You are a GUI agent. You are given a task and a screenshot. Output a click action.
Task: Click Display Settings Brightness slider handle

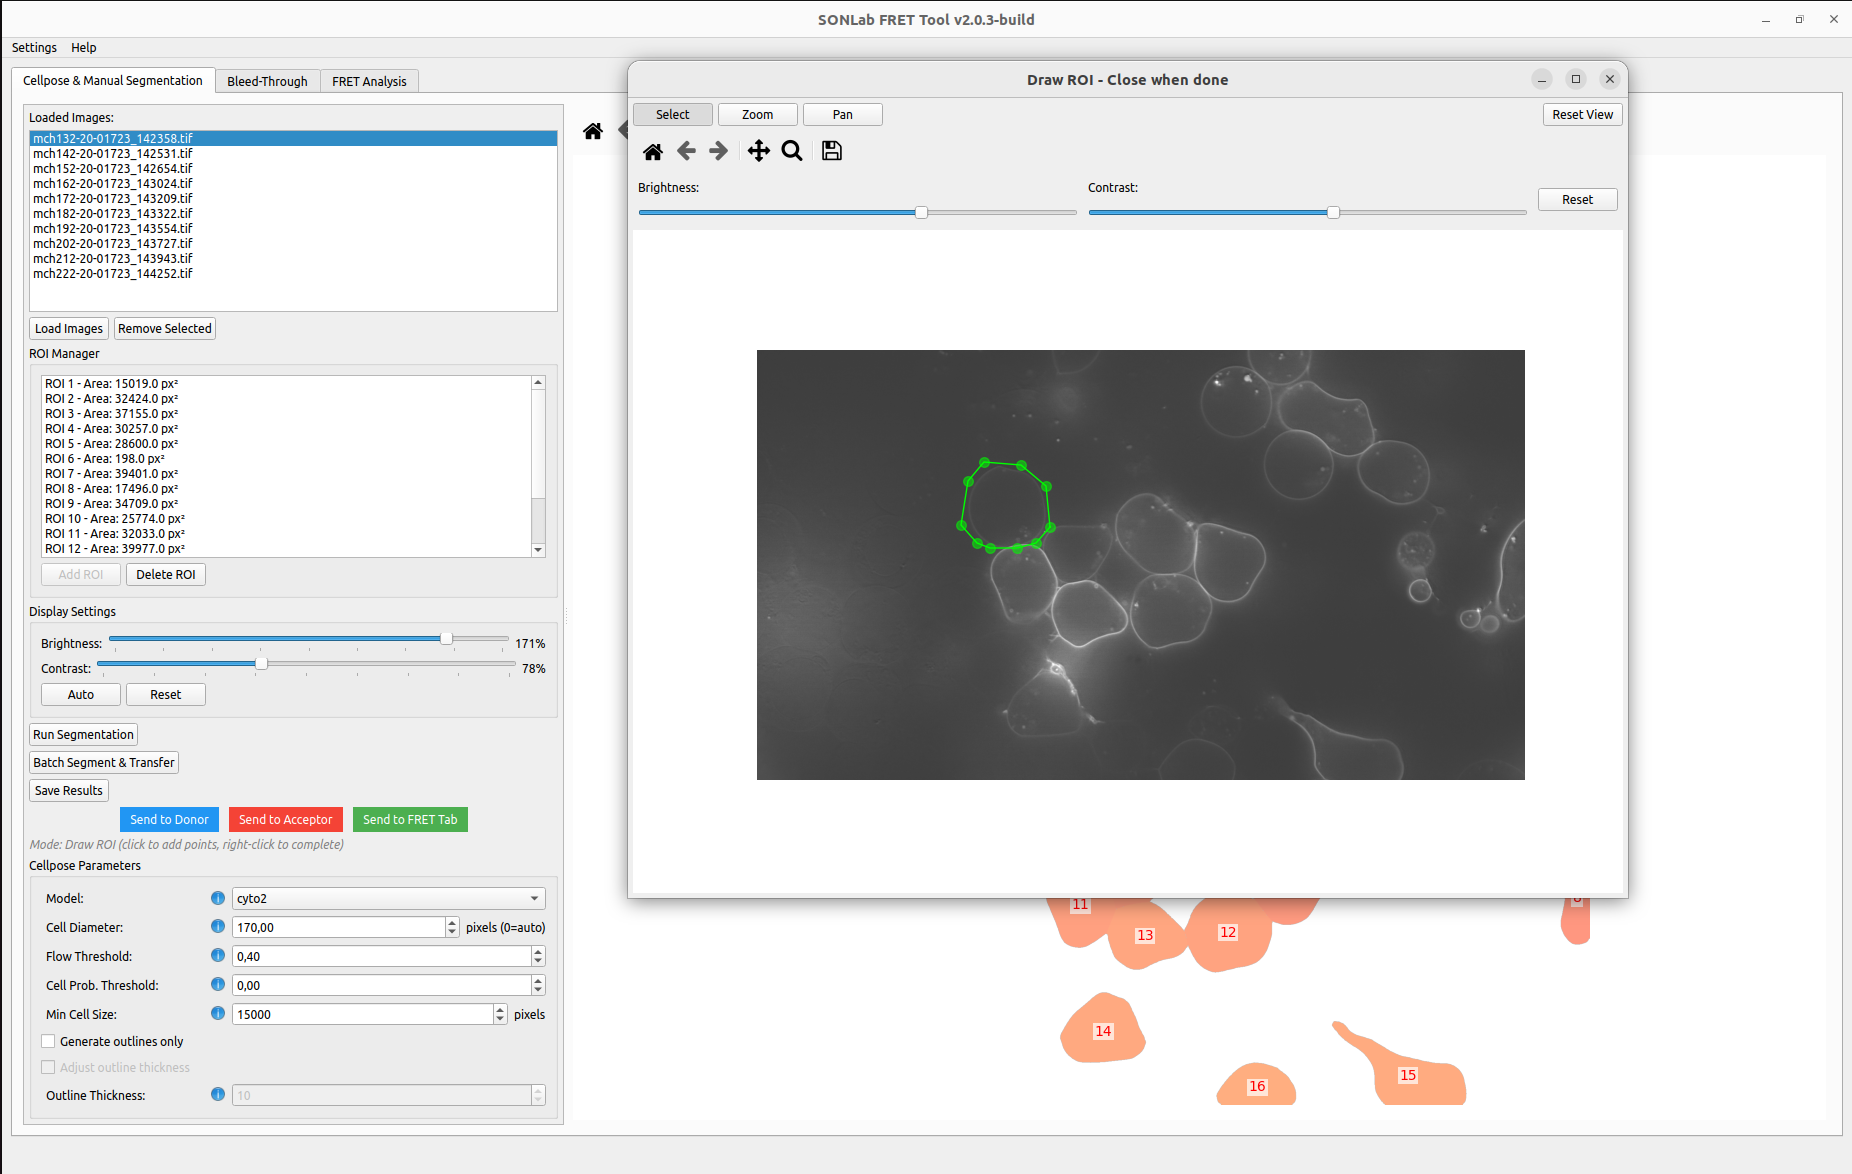tap(446, 639)
